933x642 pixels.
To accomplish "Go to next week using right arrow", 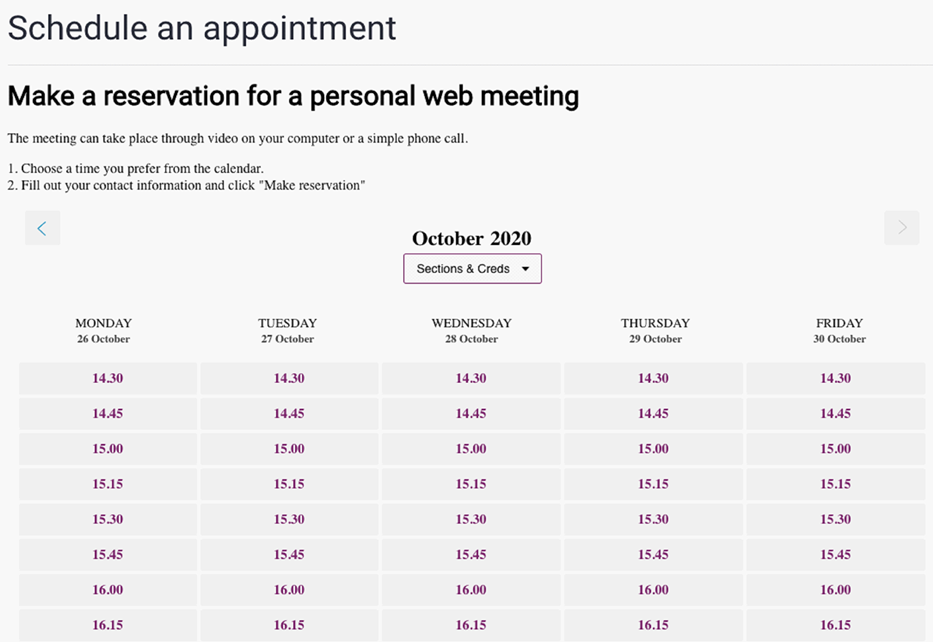I will click(x=902, y=228).
